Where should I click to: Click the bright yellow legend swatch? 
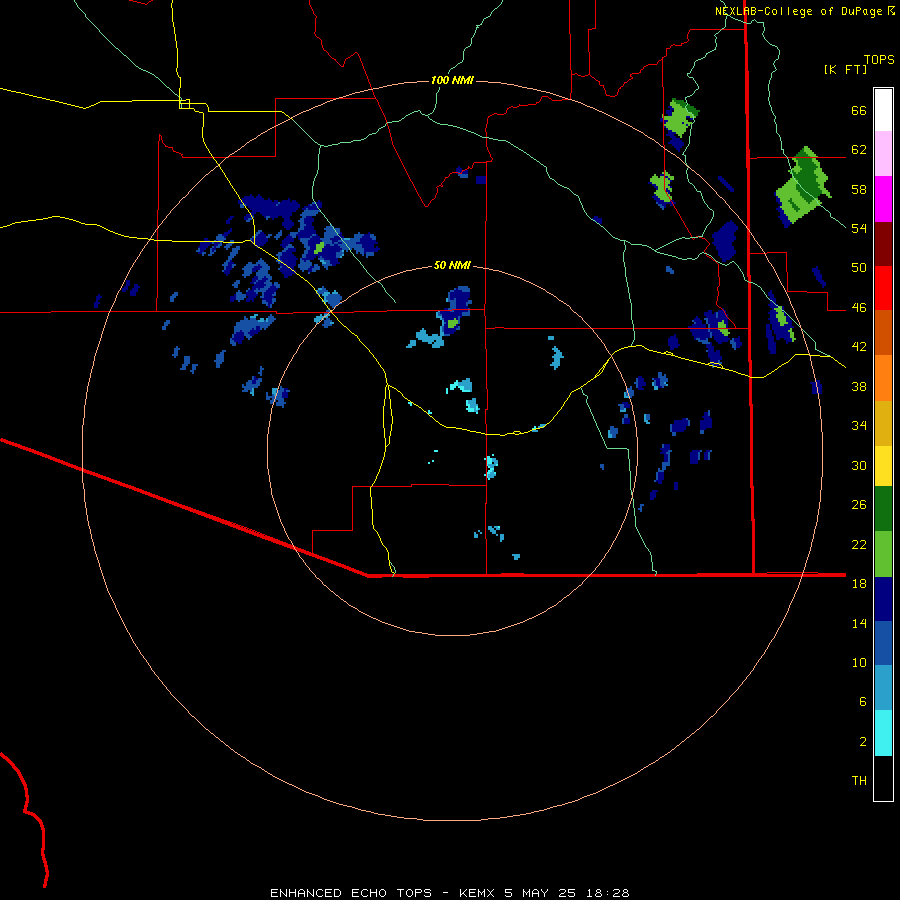(883, 465)
